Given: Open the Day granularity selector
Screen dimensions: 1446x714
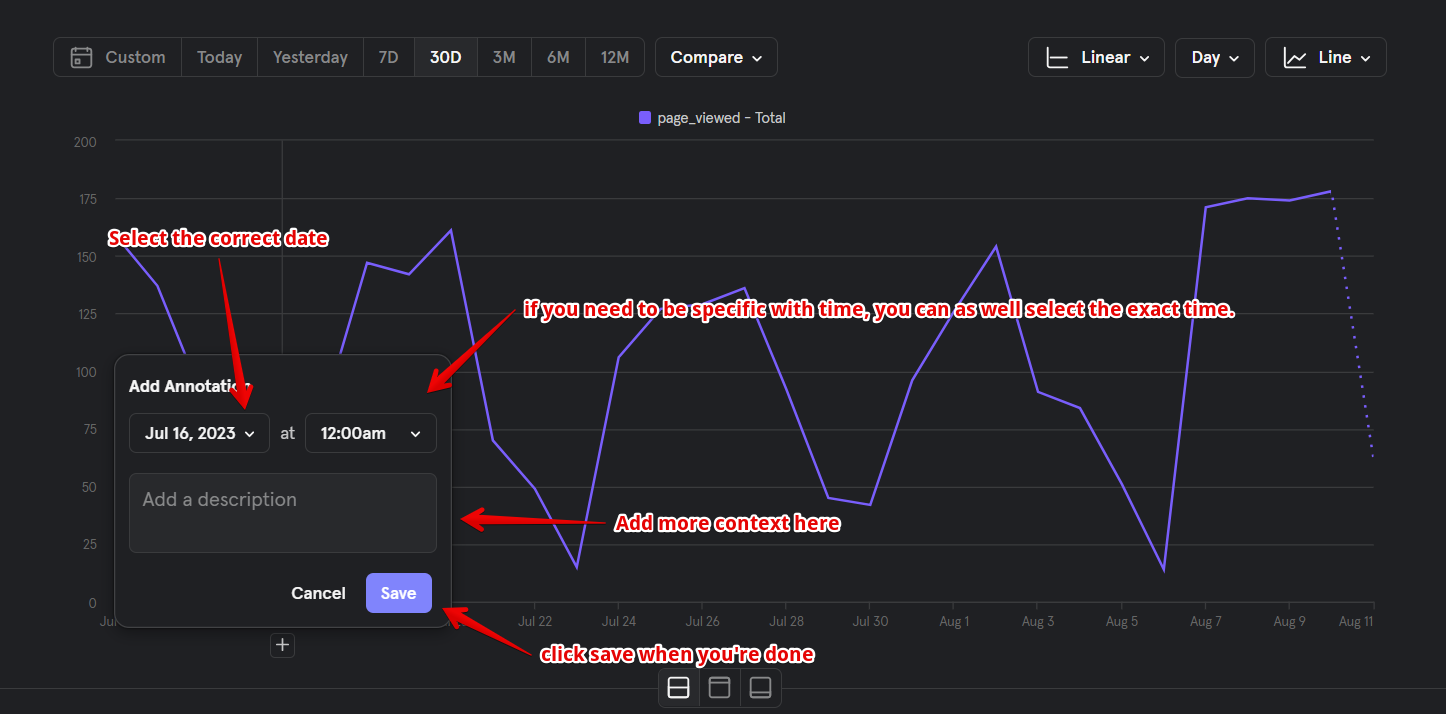Looking at the screenshot, I should click(1214, 57).
